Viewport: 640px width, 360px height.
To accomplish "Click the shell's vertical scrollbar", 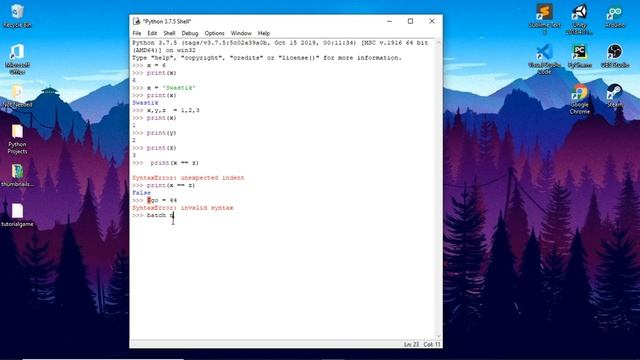I will click(439, 189).
